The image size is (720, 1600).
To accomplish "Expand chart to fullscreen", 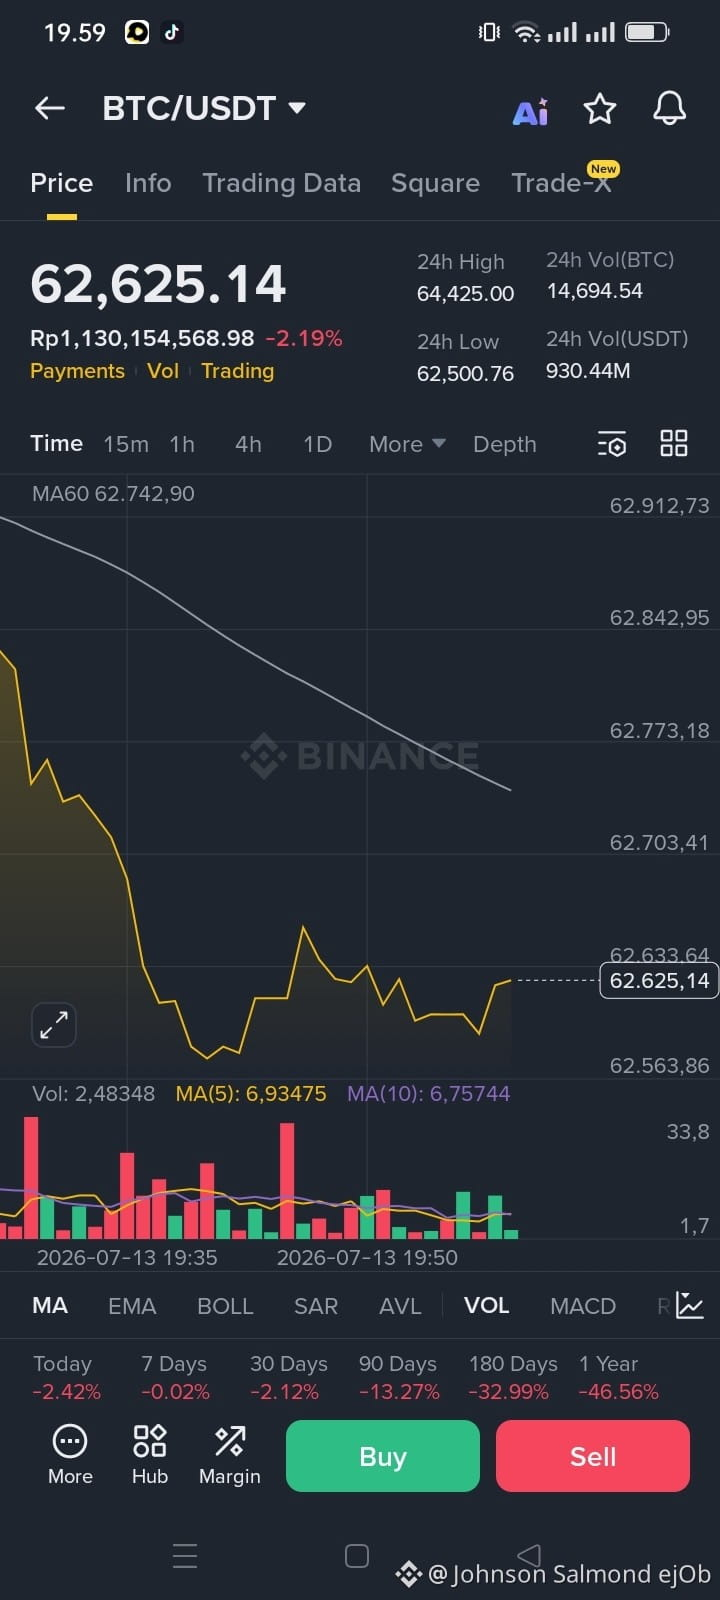I will tap(54, 1025).
